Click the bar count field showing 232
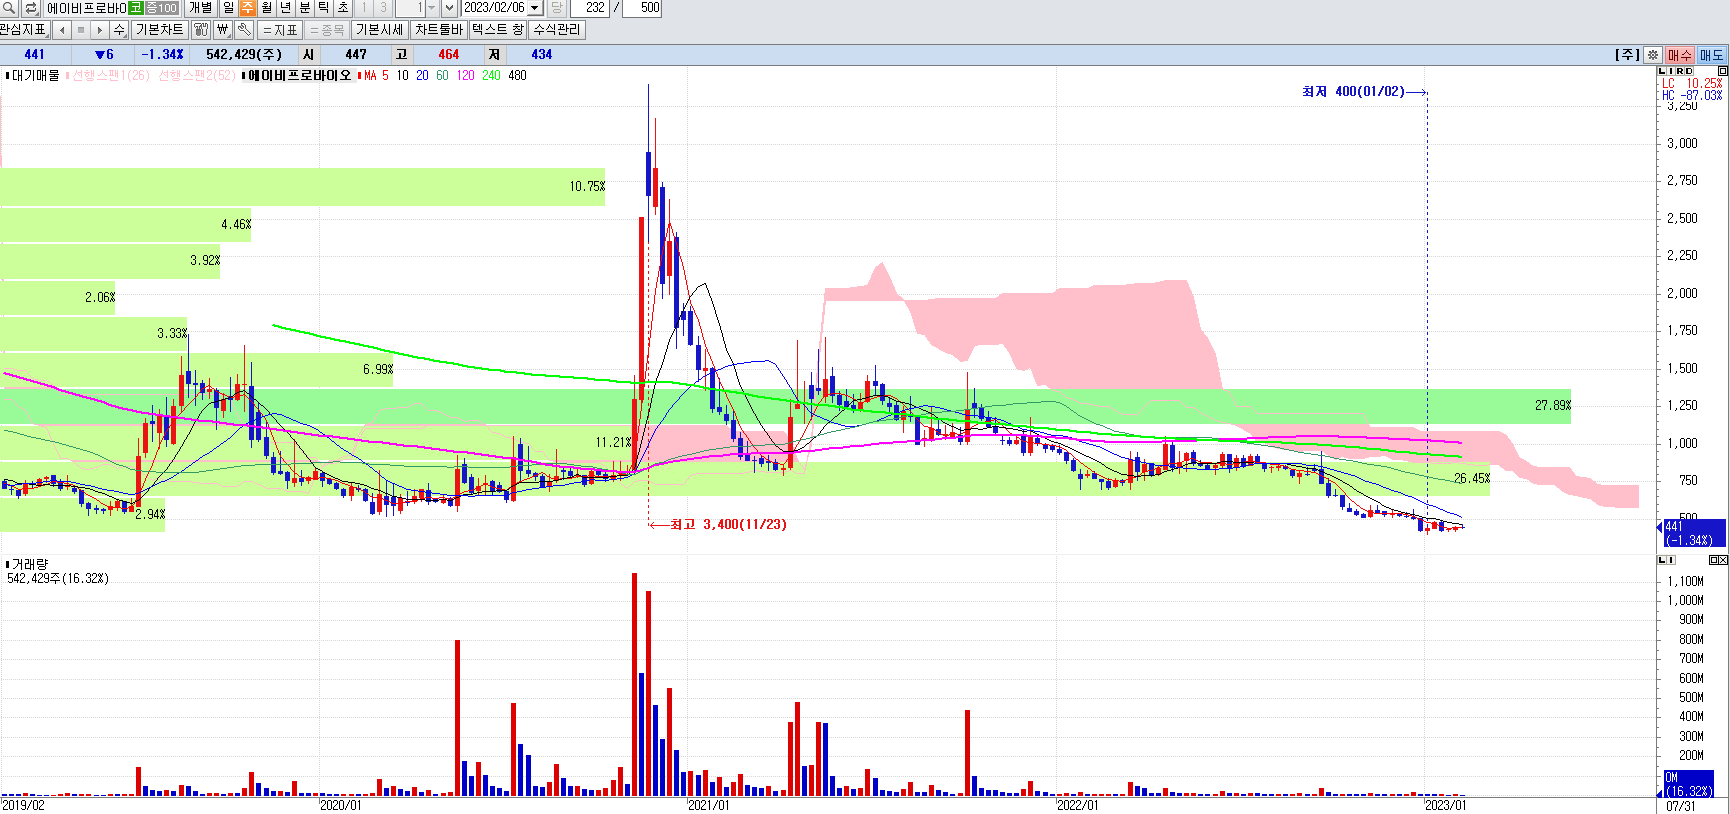Image resolution: width=1730 pixels, height=814 pixels. 590,8
